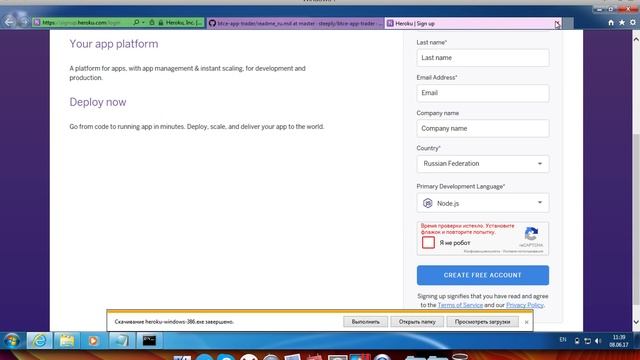Open the Country dropdown

(x=482, y=164)
